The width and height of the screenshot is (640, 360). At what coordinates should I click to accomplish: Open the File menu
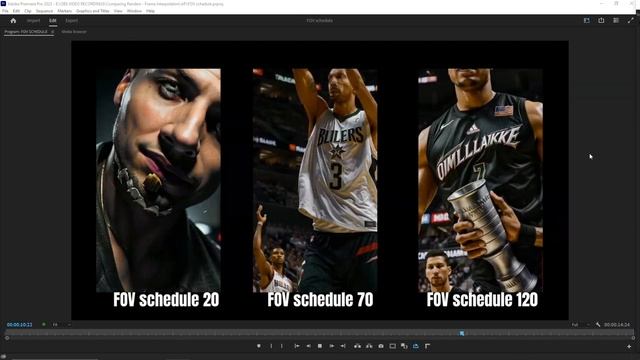tap(5, 11)
